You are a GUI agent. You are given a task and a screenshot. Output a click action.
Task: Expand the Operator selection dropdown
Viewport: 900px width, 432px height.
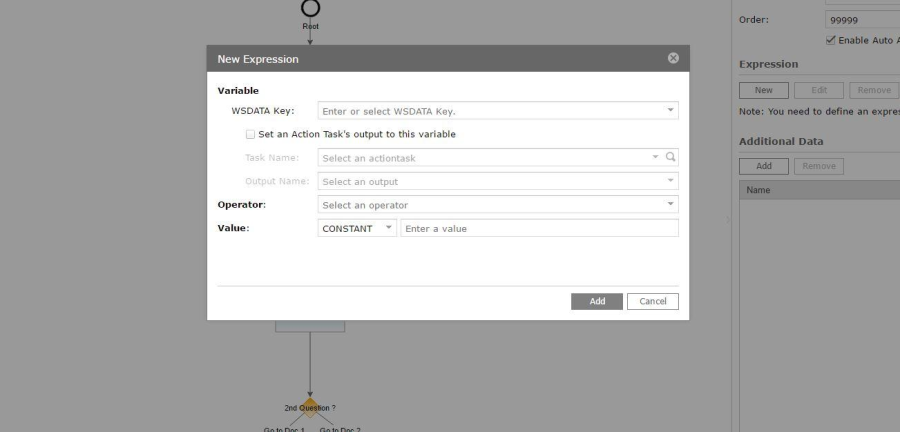(497, 204)
